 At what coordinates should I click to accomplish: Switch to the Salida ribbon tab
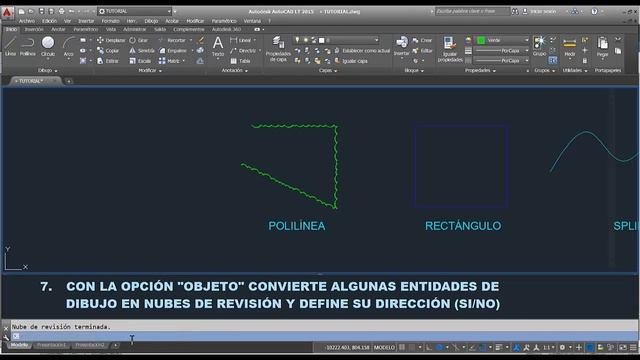click(160, 29)
